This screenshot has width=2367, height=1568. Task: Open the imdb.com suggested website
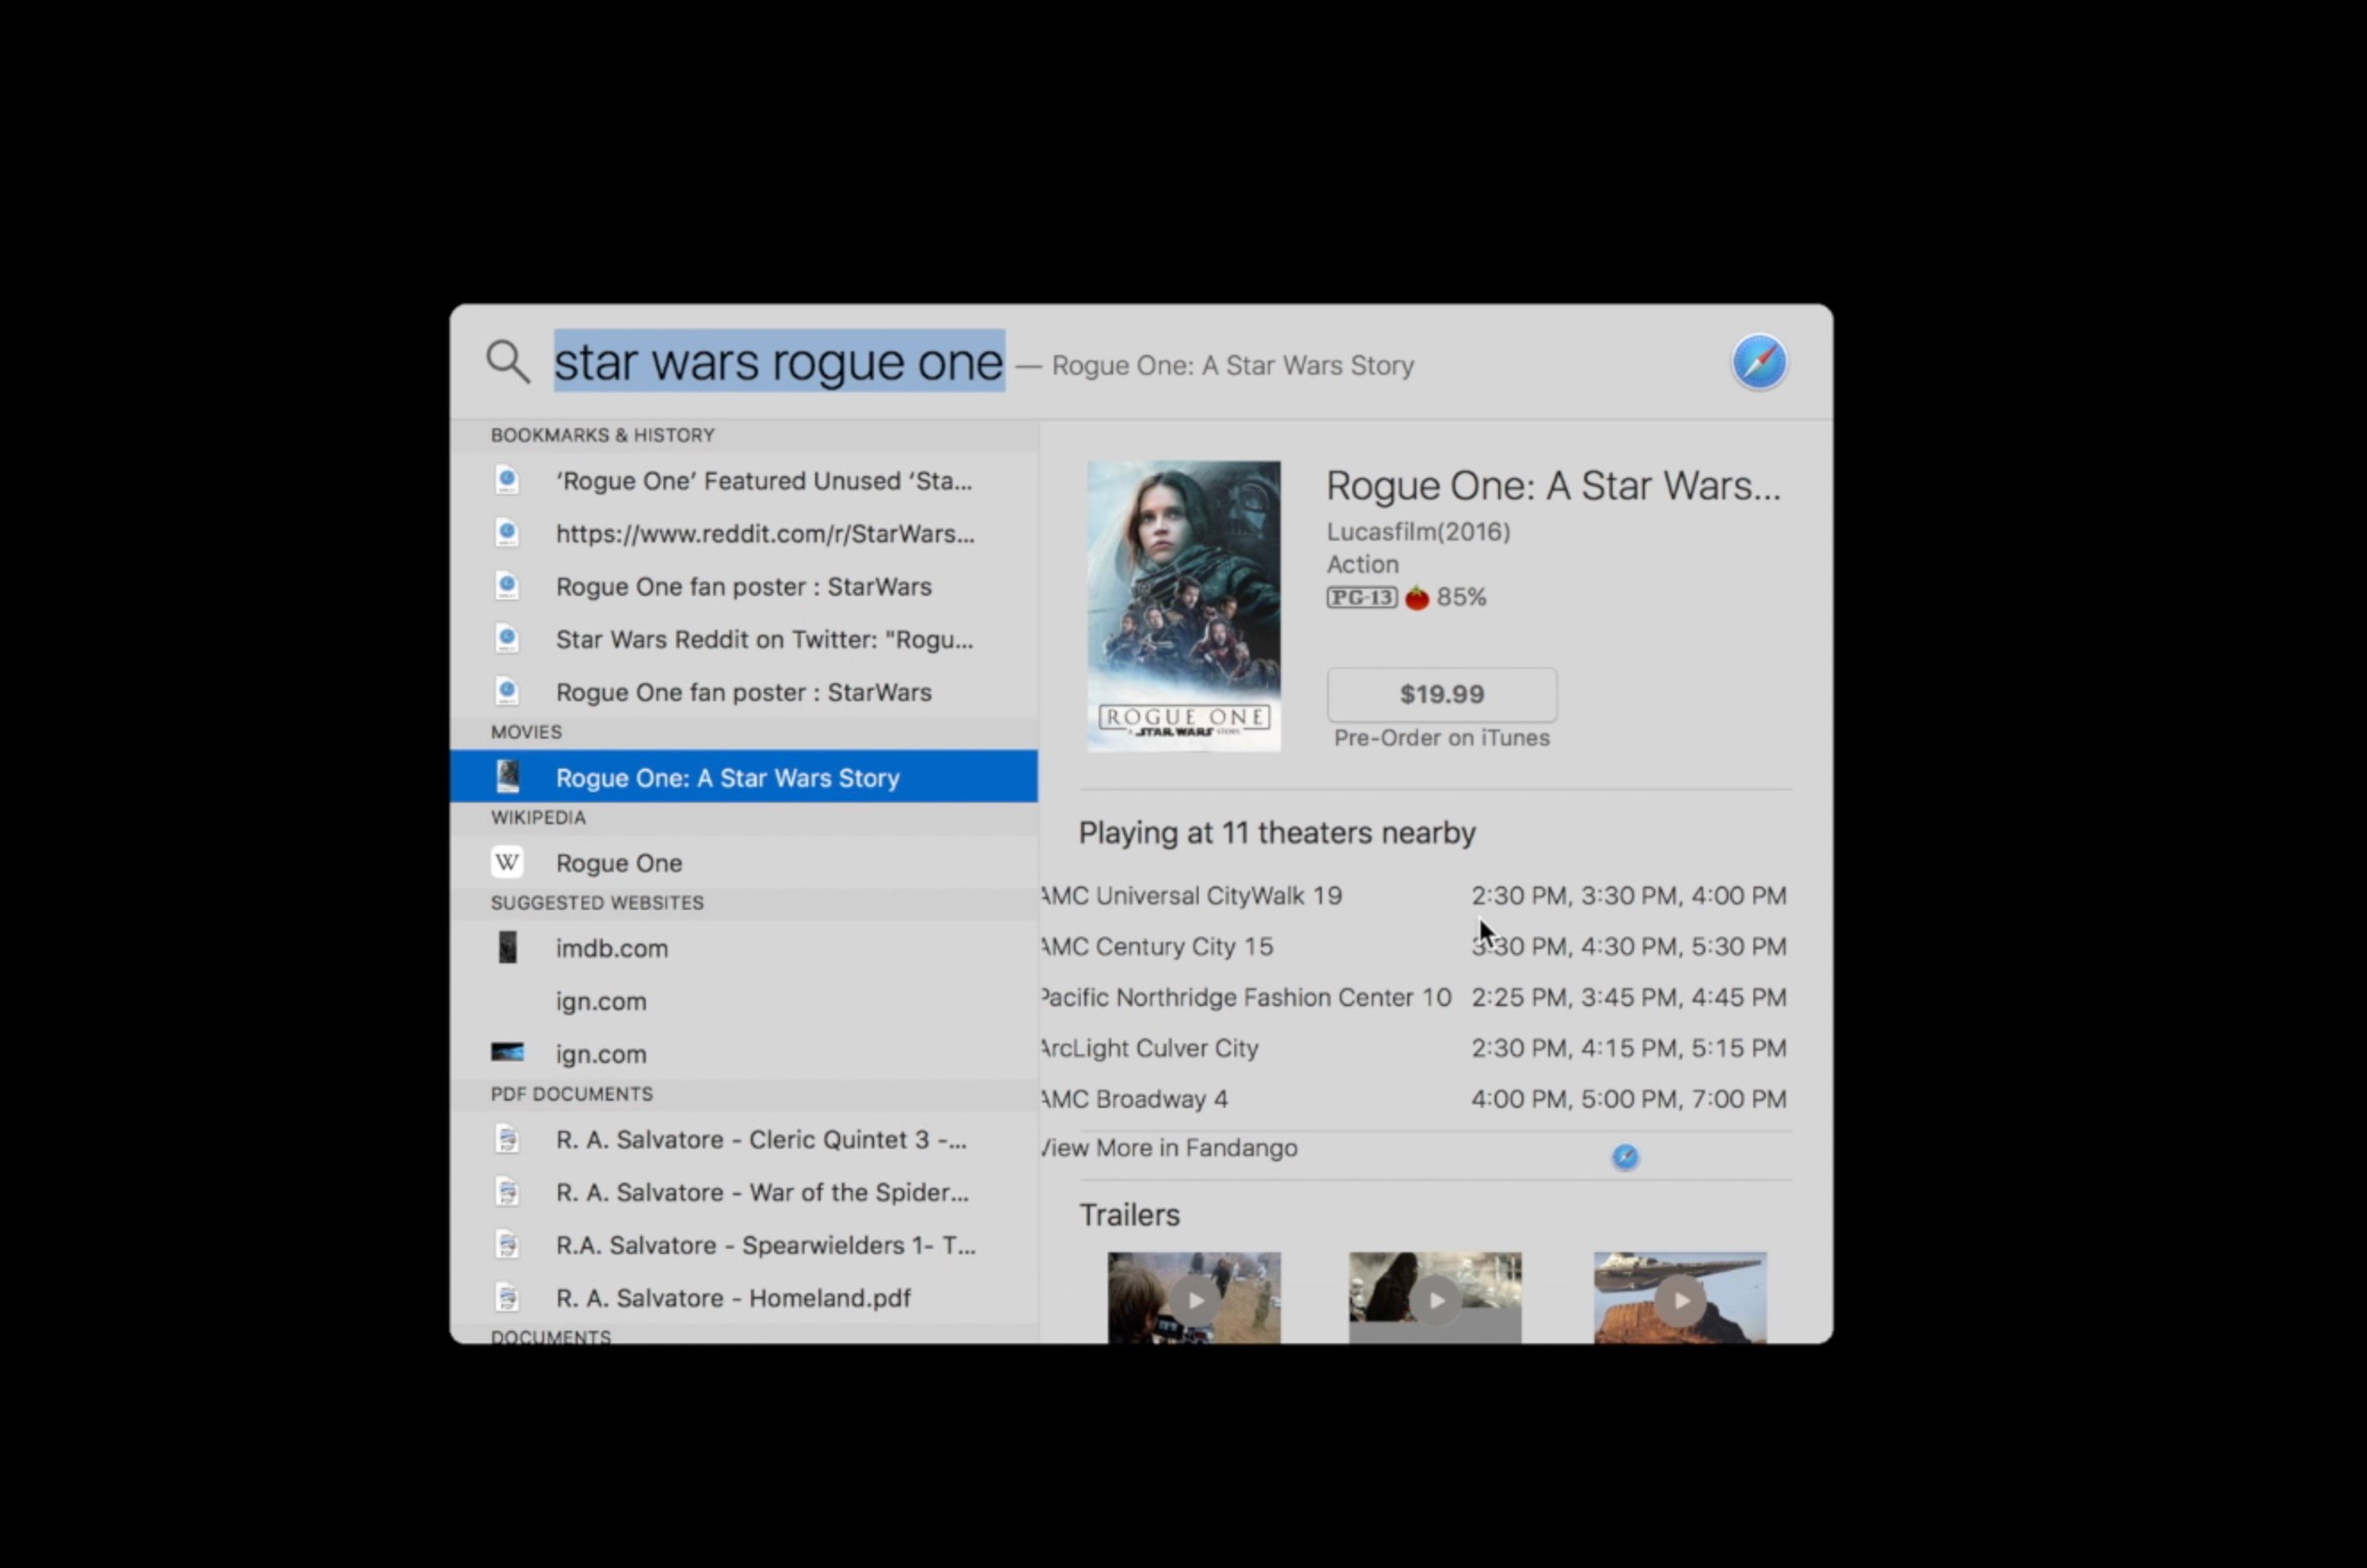[744, 948]
